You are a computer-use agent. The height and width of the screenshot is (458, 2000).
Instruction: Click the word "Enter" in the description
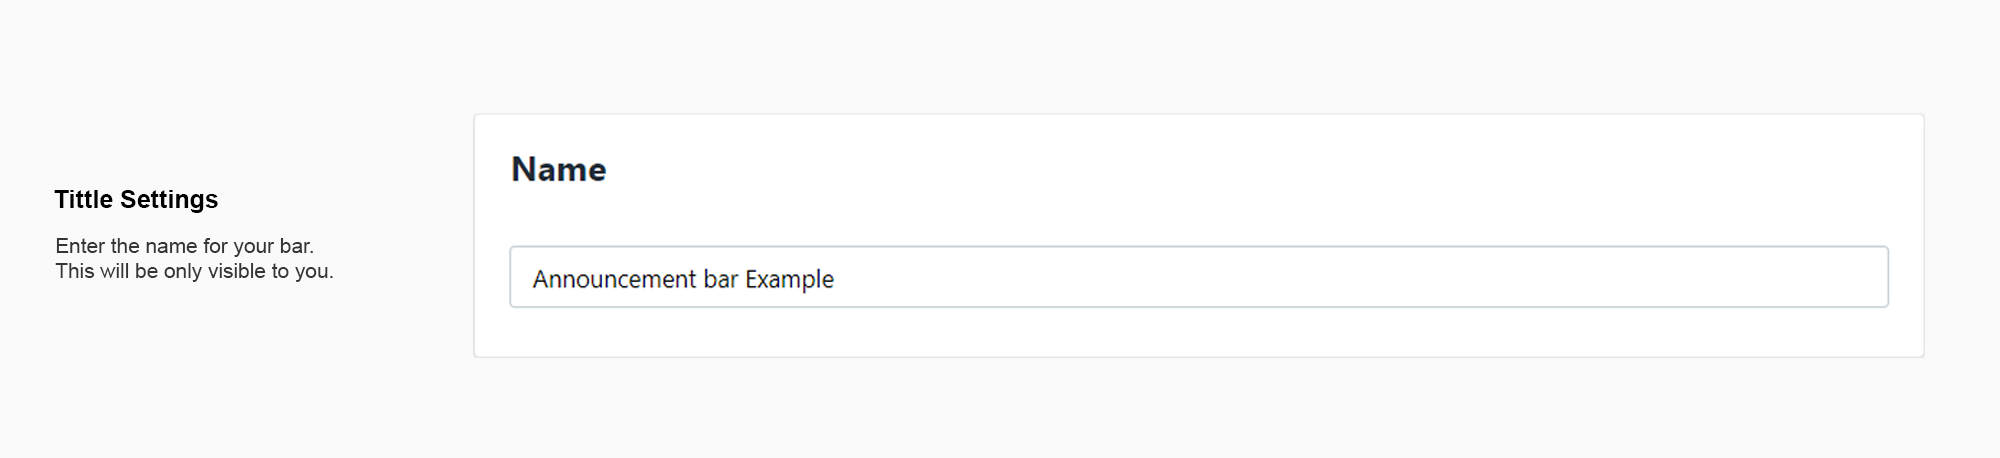pyautogui.click(x=80, y=246)
